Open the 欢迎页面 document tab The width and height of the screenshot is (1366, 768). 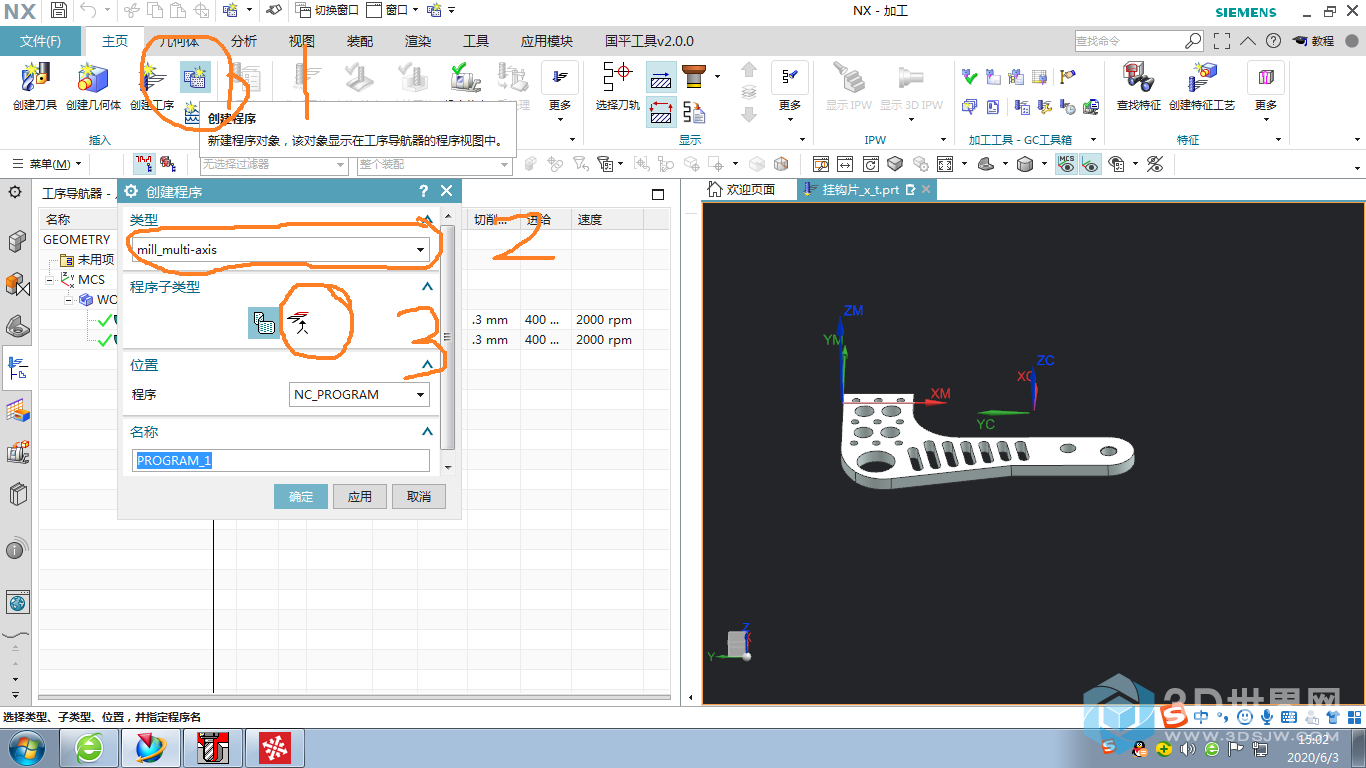[x=741, y=189]
